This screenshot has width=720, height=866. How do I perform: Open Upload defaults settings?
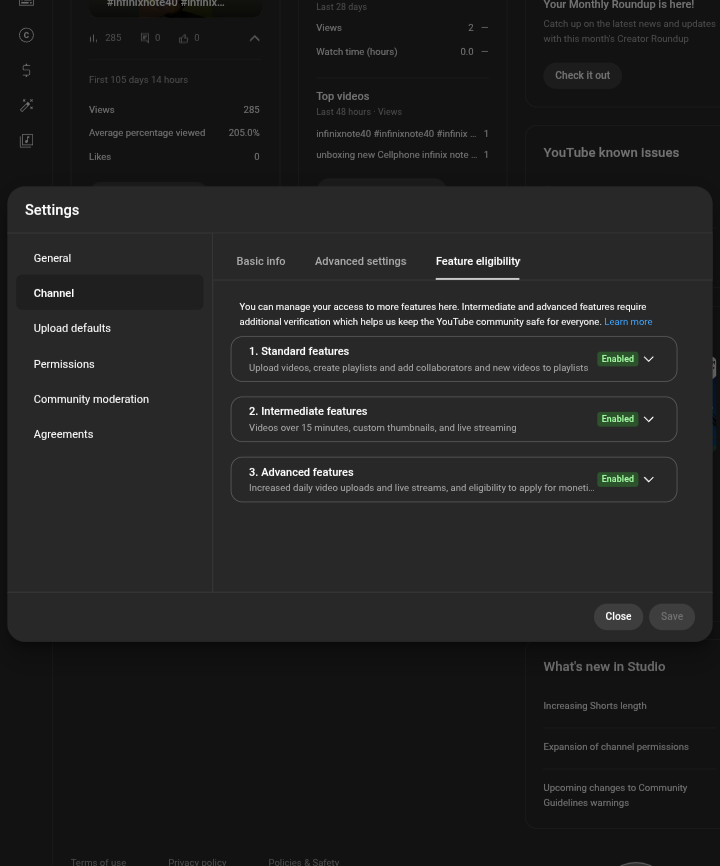(110, 328)
